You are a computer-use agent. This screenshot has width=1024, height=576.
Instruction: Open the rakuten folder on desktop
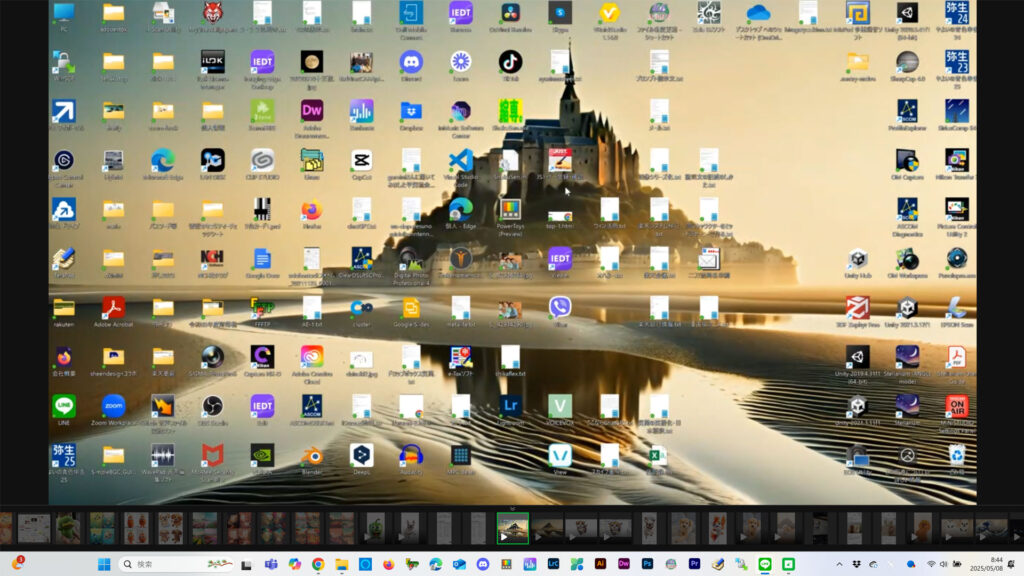click(x=63, y=308)
